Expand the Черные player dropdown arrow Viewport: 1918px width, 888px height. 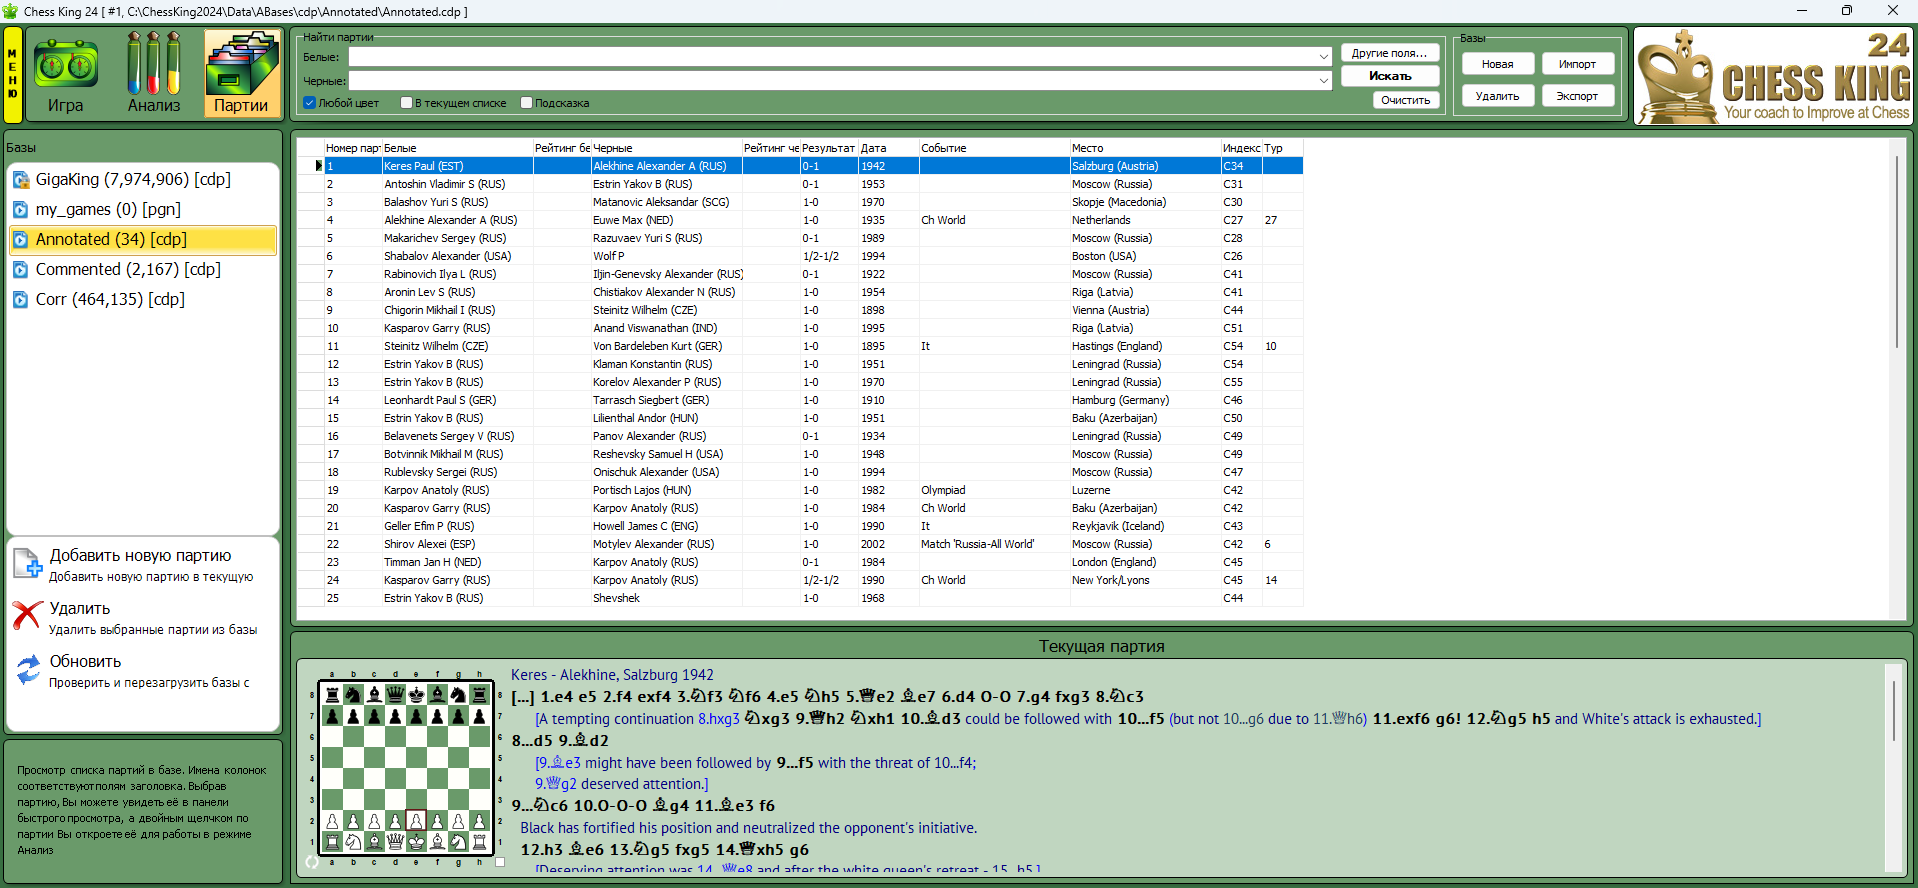pyautogui.click(x=1323, y=81)
